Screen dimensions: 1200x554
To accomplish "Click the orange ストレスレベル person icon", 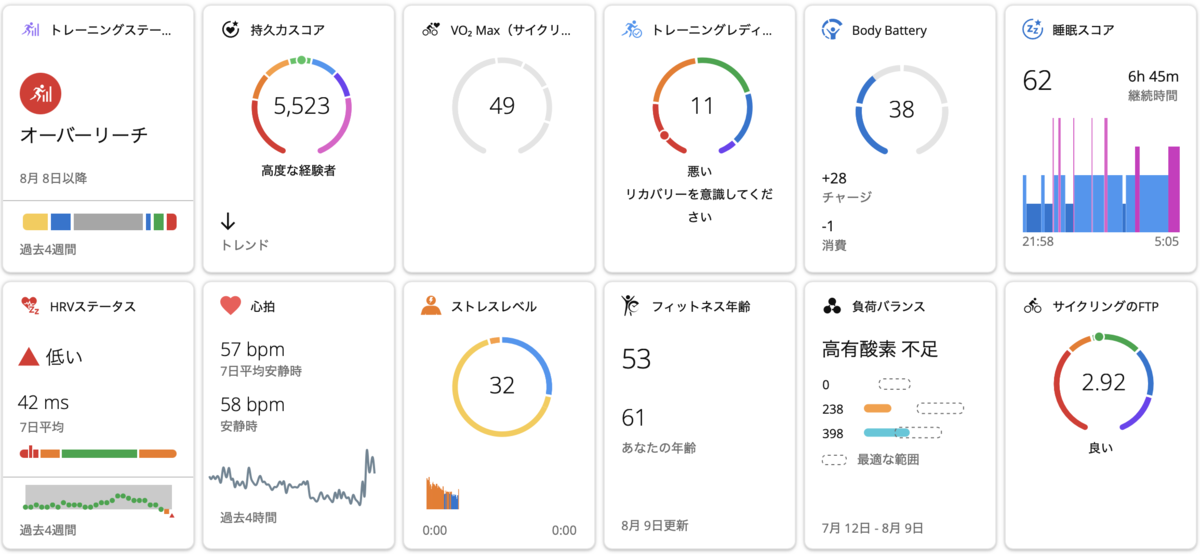I will (431, 306).
